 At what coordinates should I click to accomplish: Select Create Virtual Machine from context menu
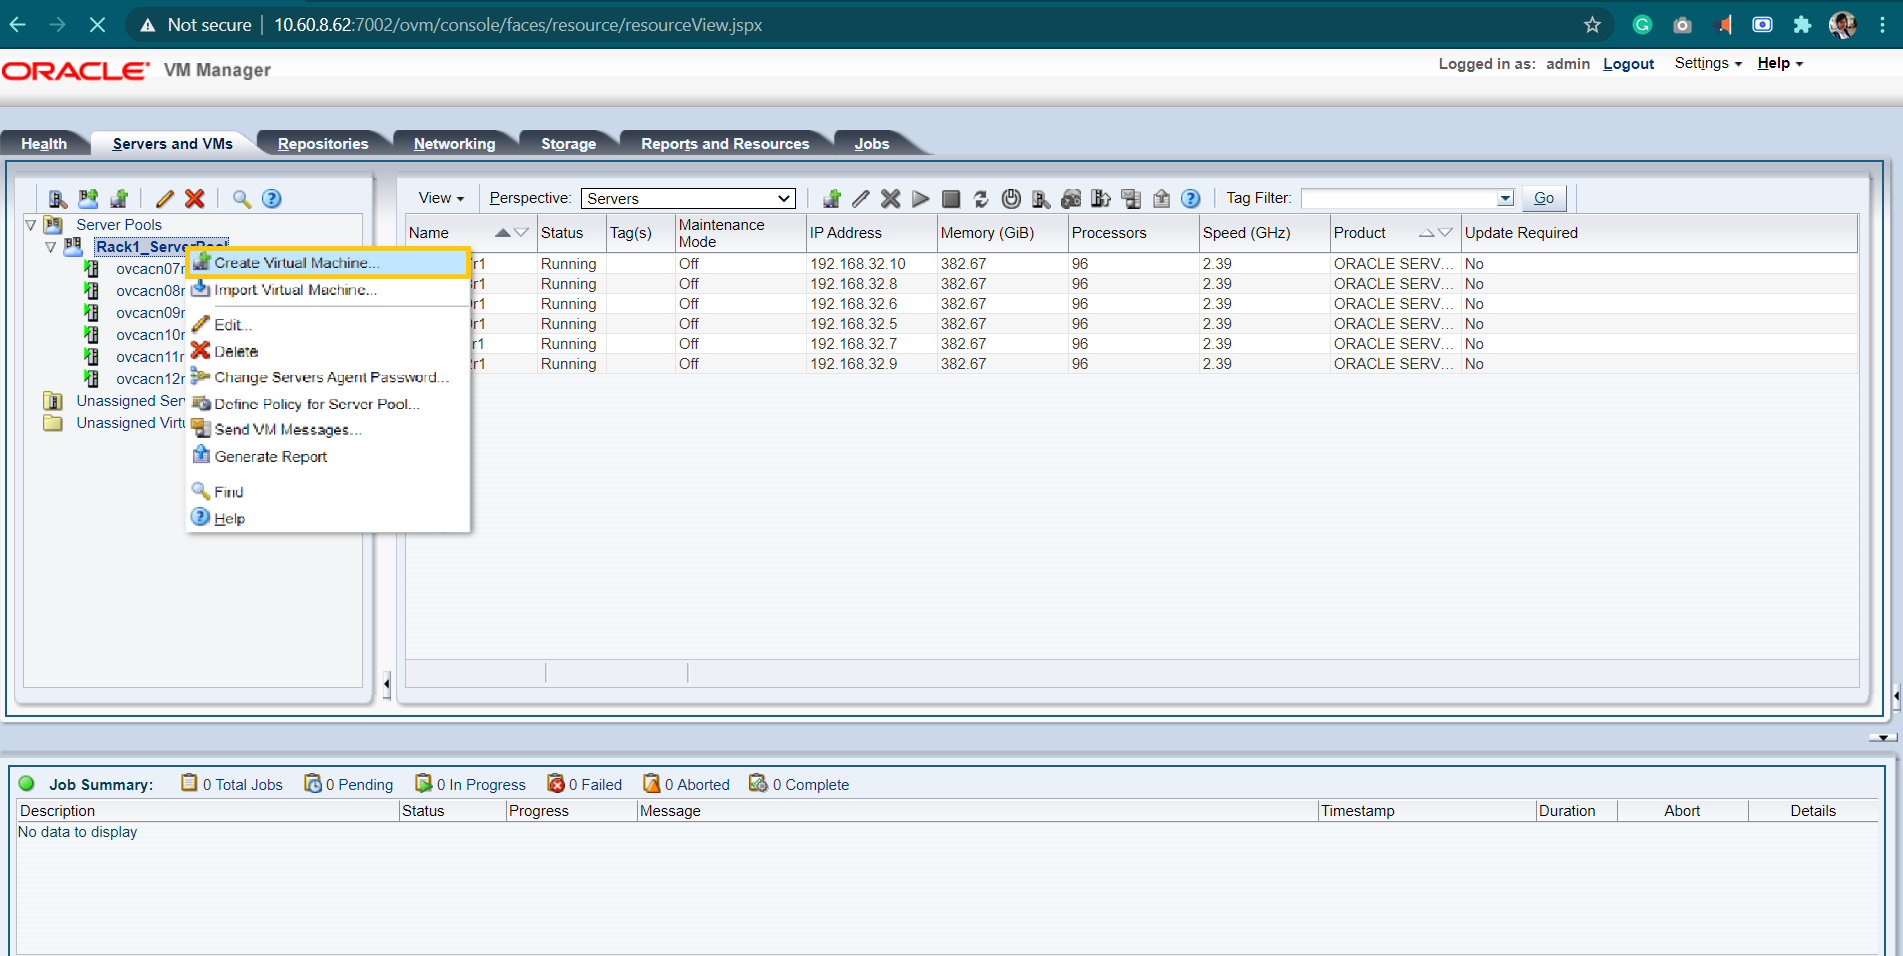pyautogui.click(x=328, y=263)
